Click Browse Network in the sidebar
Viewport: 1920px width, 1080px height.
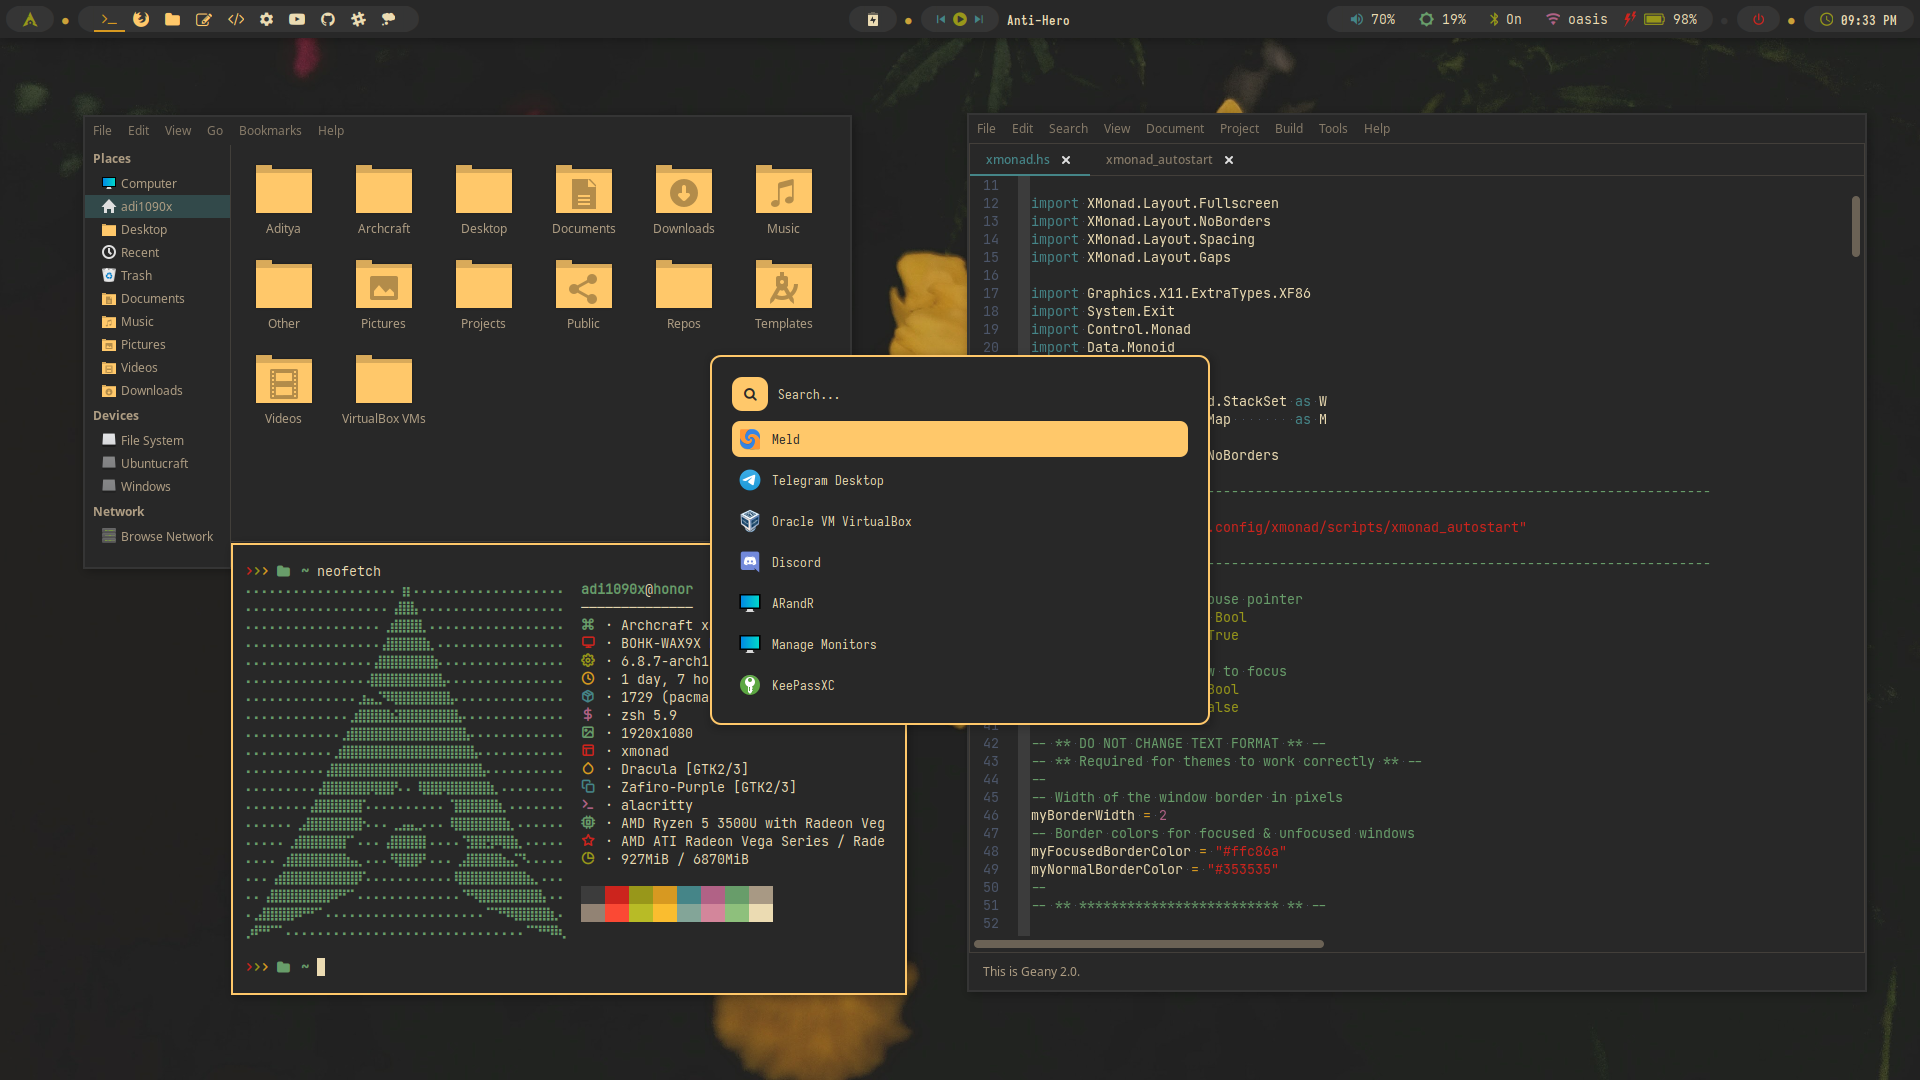coord(166,536)
